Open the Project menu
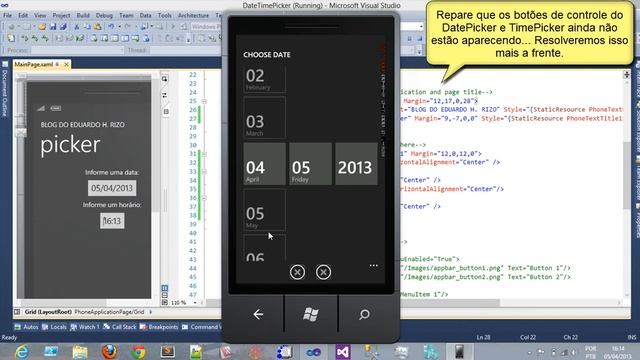 click(61, 16)
